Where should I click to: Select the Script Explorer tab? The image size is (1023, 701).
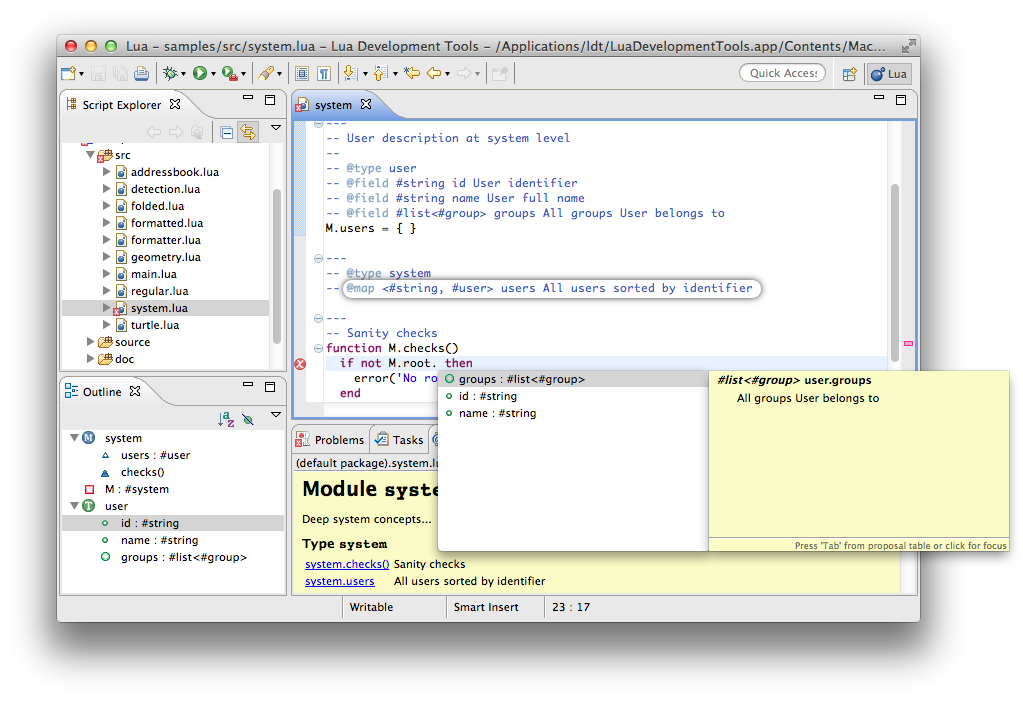(x=121, y=104)
